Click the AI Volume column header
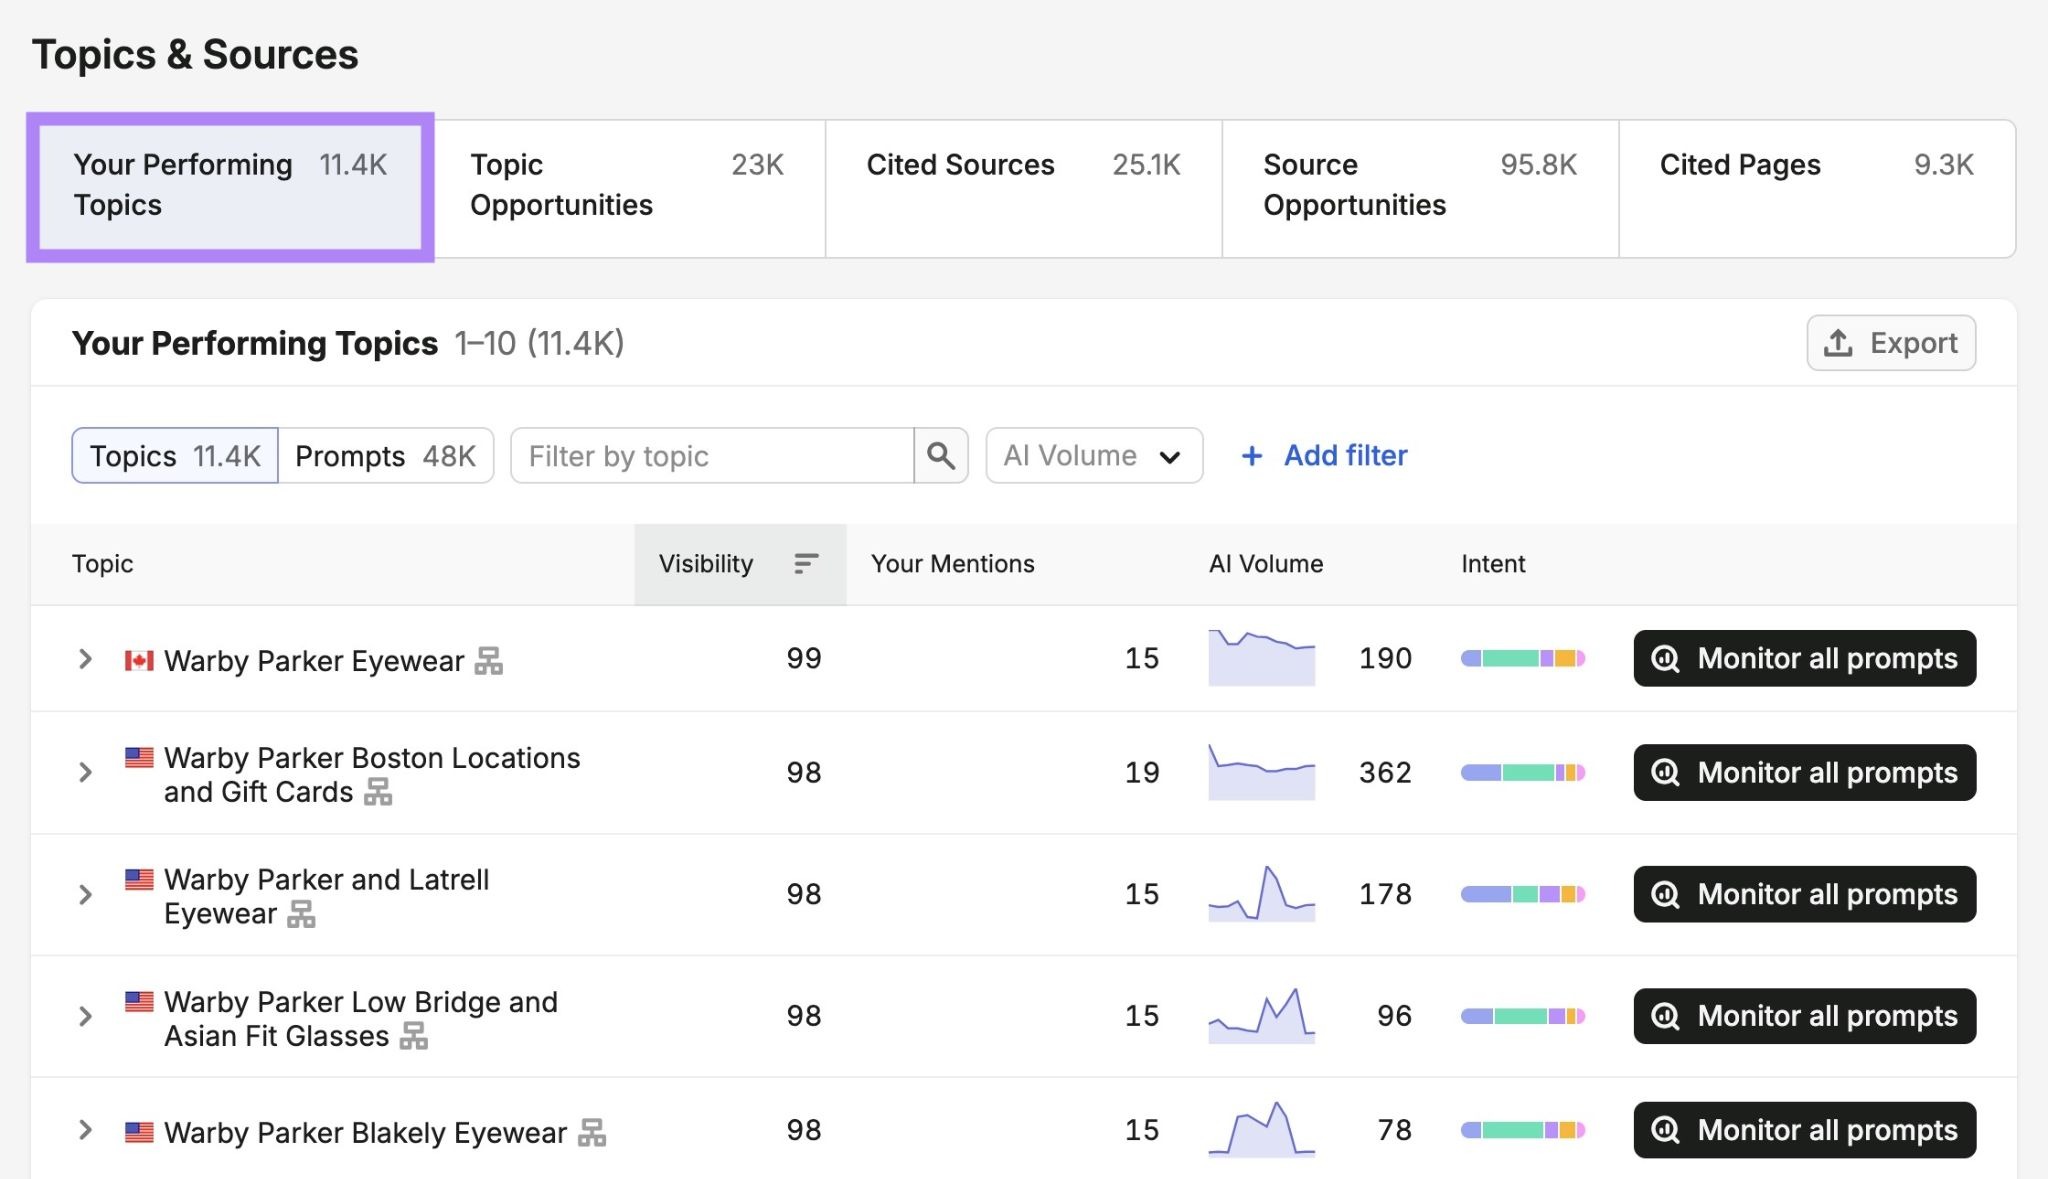 click(1266, 564)
